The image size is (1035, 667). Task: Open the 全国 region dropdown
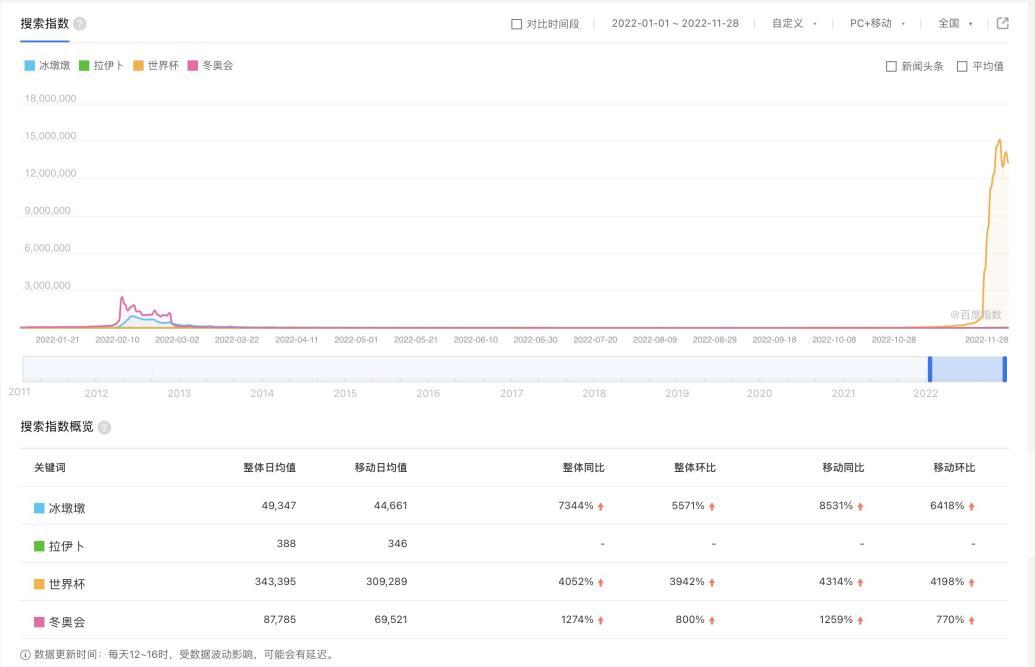click(x=955, y=23)
